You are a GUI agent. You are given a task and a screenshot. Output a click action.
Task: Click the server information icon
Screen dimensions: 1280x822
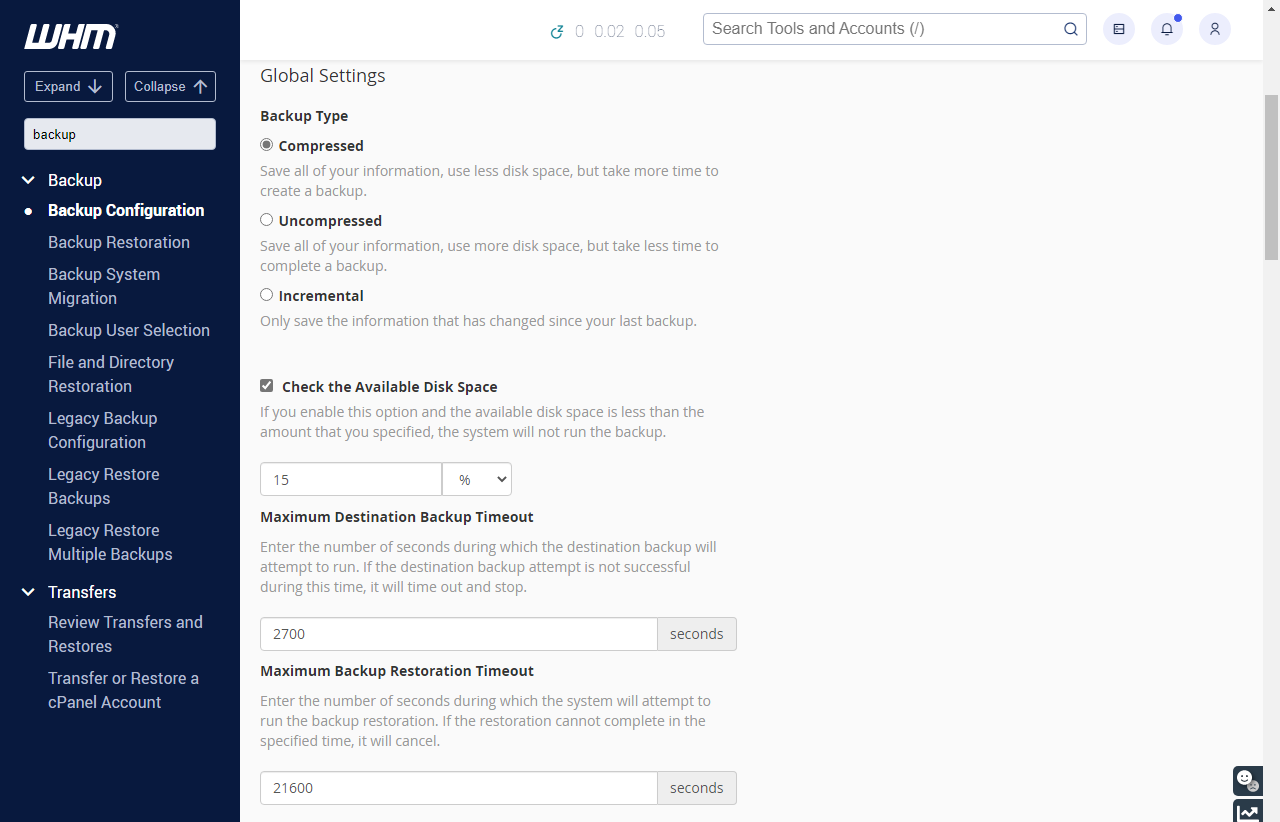1118,28
